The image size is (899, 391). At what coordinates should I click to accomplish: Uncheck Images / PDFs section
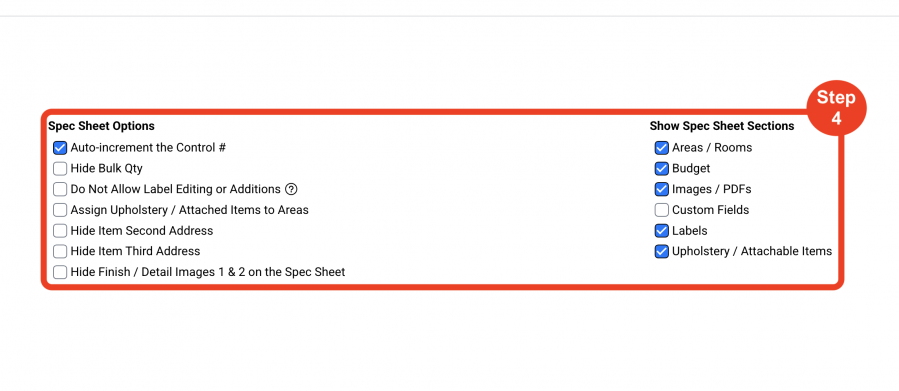point(662,189)
